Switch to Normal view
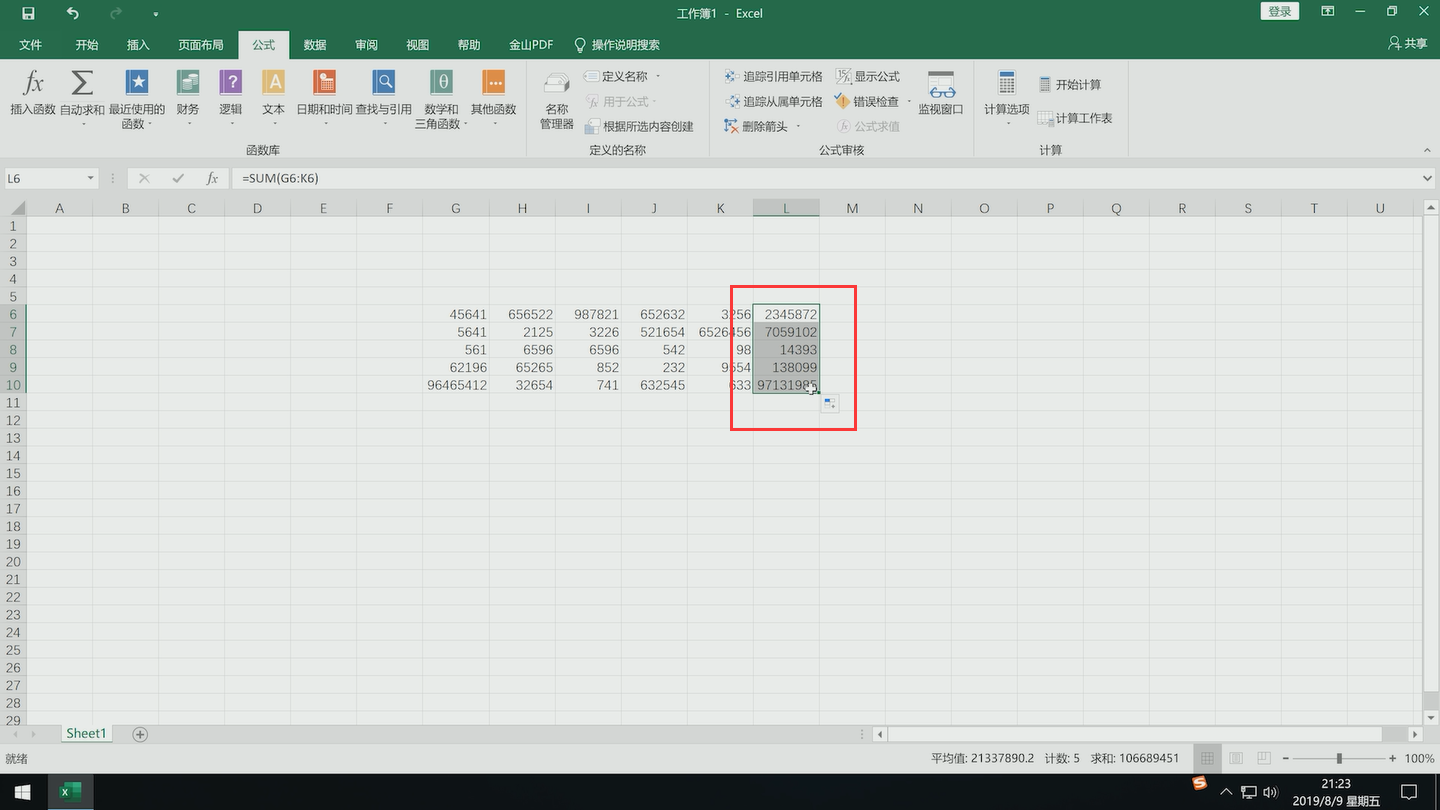Image resolution: width=1440 pixels, height=810 pixels. pyautogui.click(x=1208, y=758)
